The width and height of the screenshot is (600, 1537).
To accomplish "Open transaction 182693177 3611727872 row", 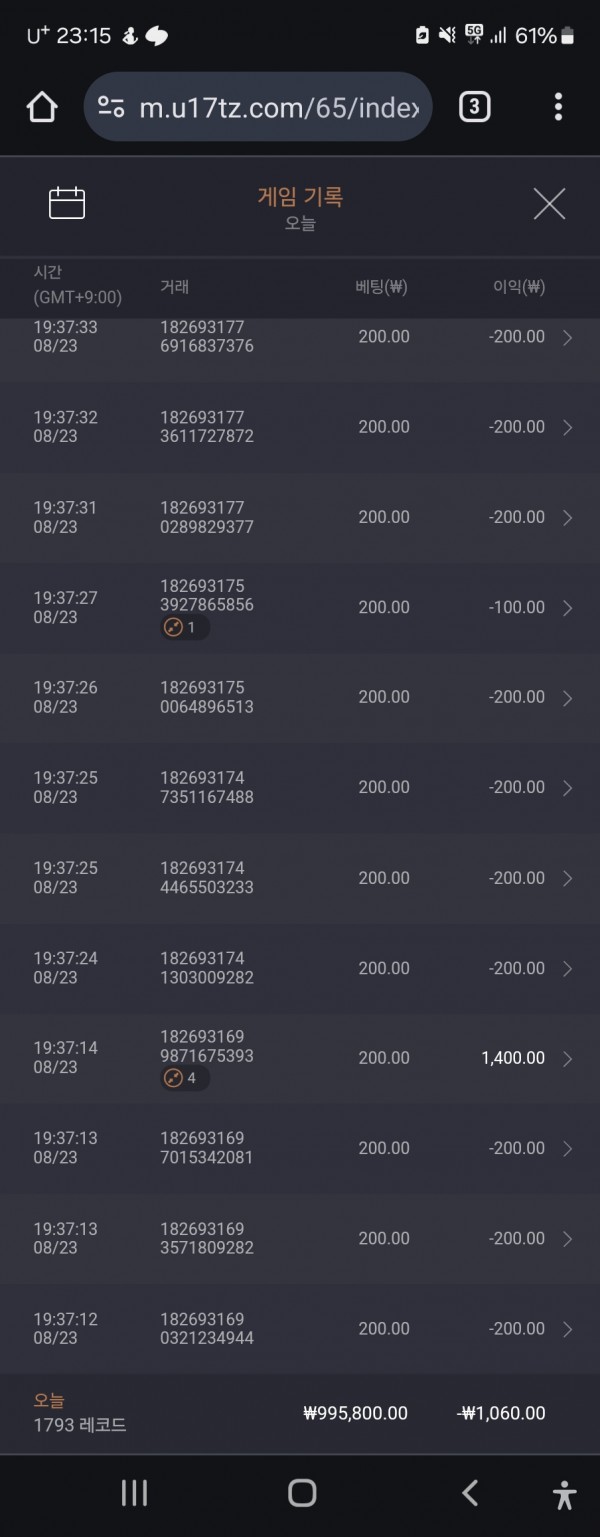I will 300,427.
